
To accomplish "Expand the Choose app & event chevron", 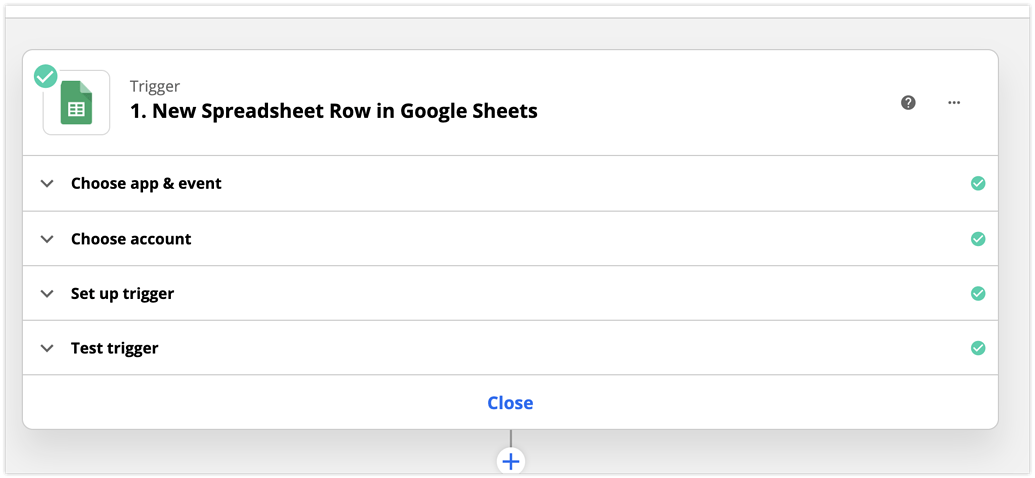I will [x=46, y=183].
